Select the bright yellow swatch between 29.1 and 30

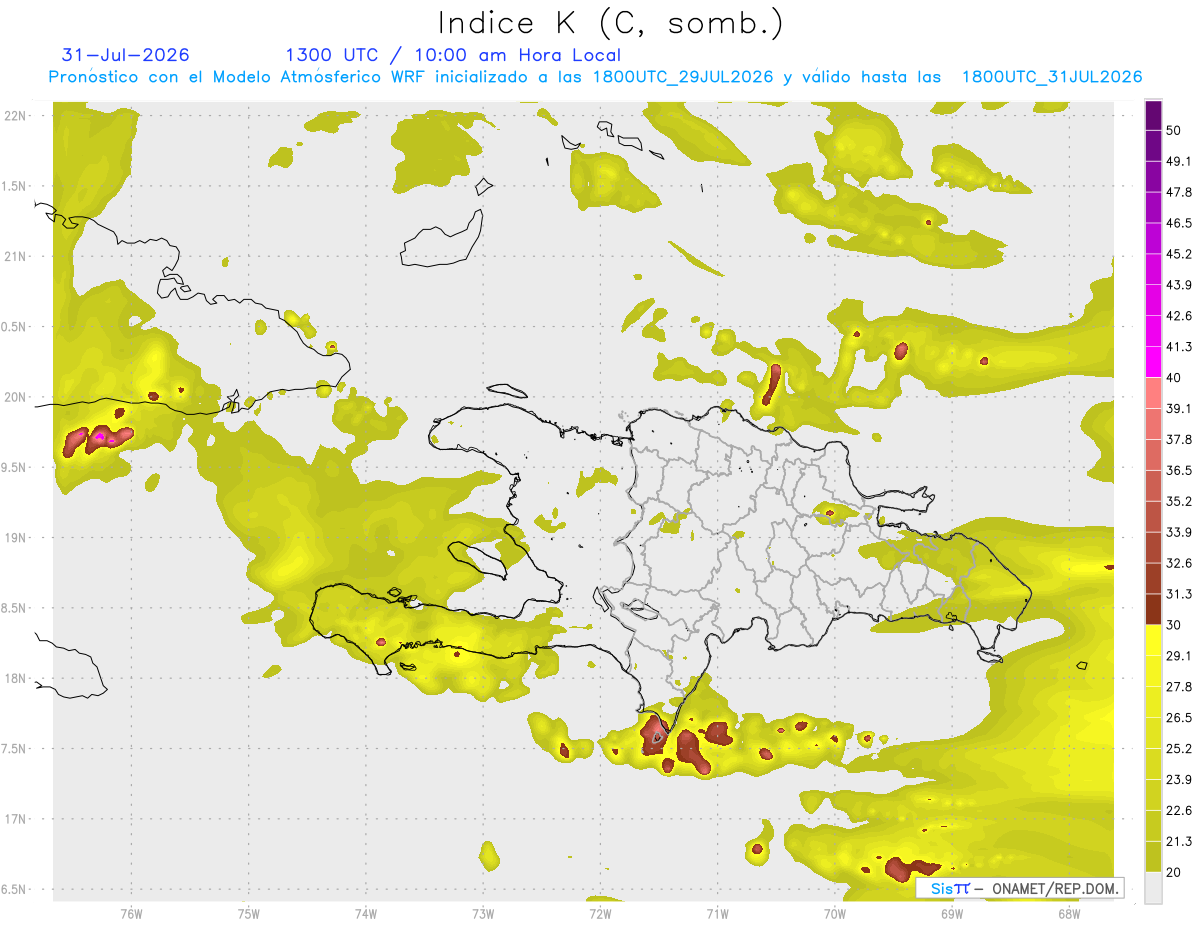coord(1154,640)
